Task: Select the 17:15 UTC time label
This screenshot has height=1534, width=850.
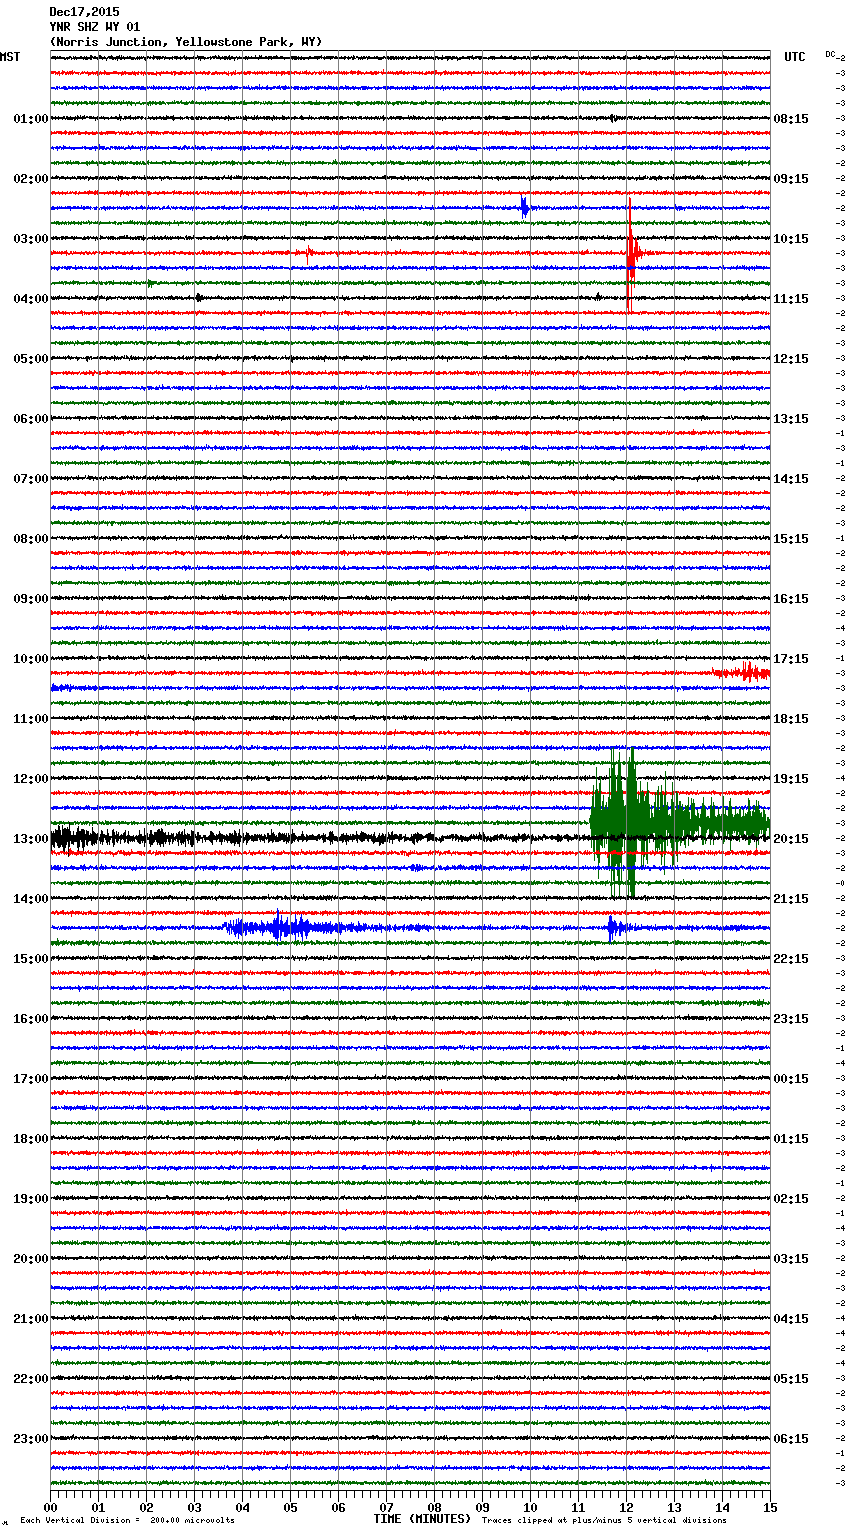Action: 791,659
